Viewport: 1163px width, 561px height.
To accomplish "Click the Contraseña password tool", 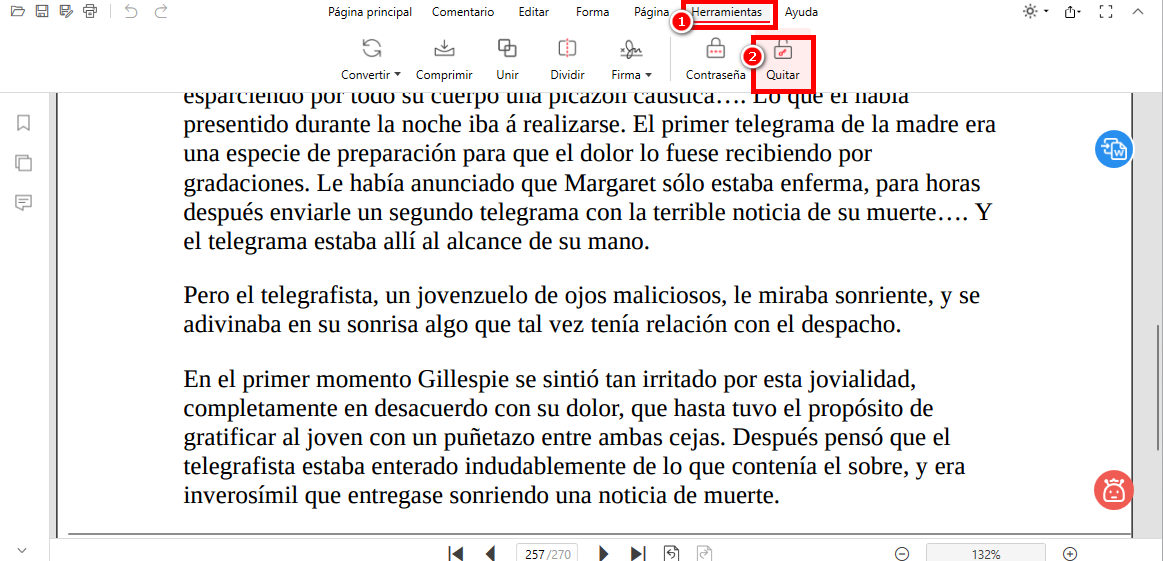I will 715,59.
